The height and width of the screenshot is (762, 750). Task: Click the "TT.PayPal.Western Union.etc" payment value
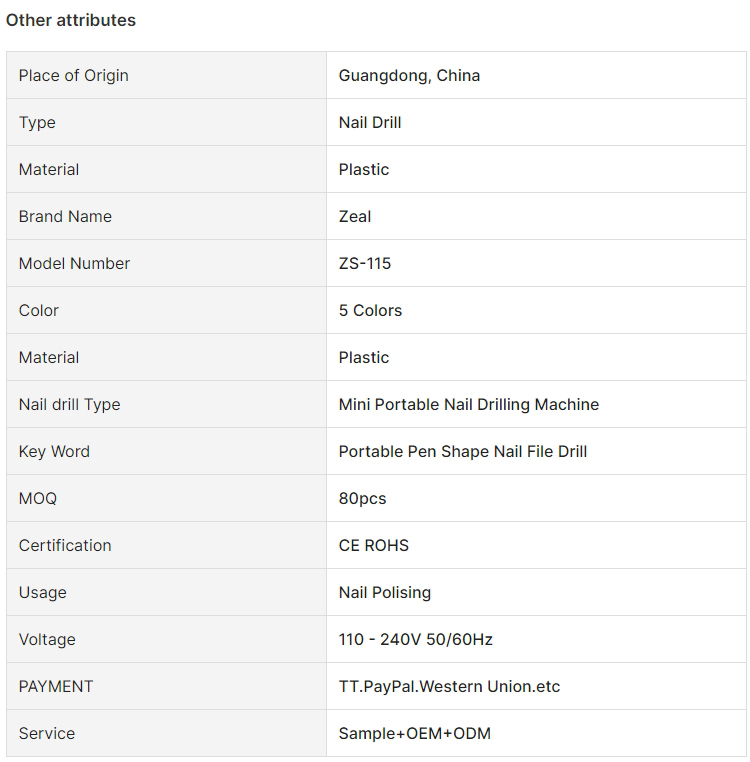[x=450, y=687]
